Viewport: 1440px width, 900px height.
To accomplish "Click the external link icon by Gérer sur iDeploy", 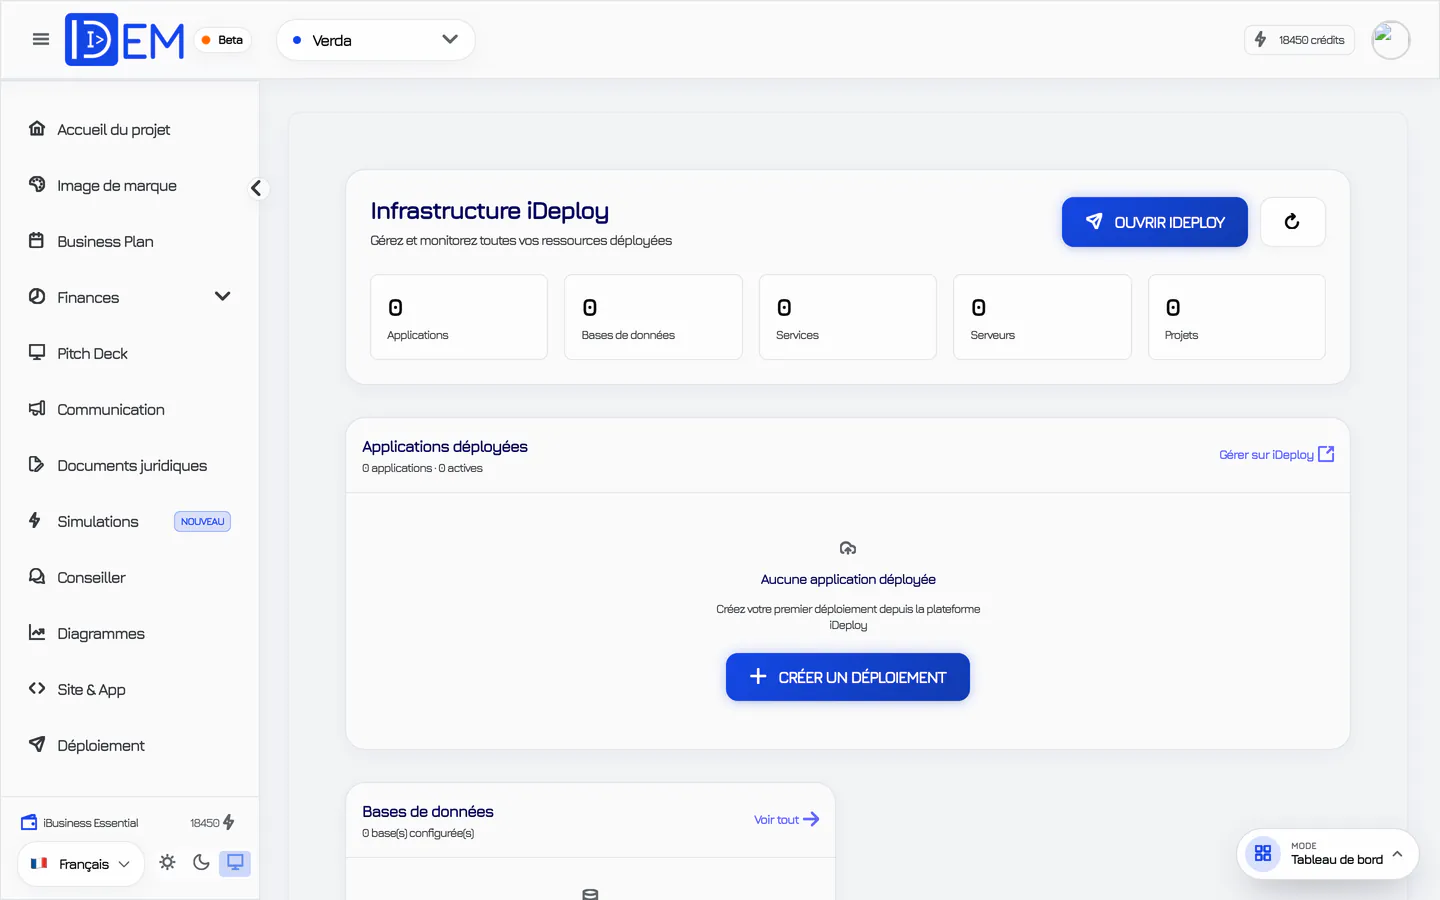I will [1326, 454].
